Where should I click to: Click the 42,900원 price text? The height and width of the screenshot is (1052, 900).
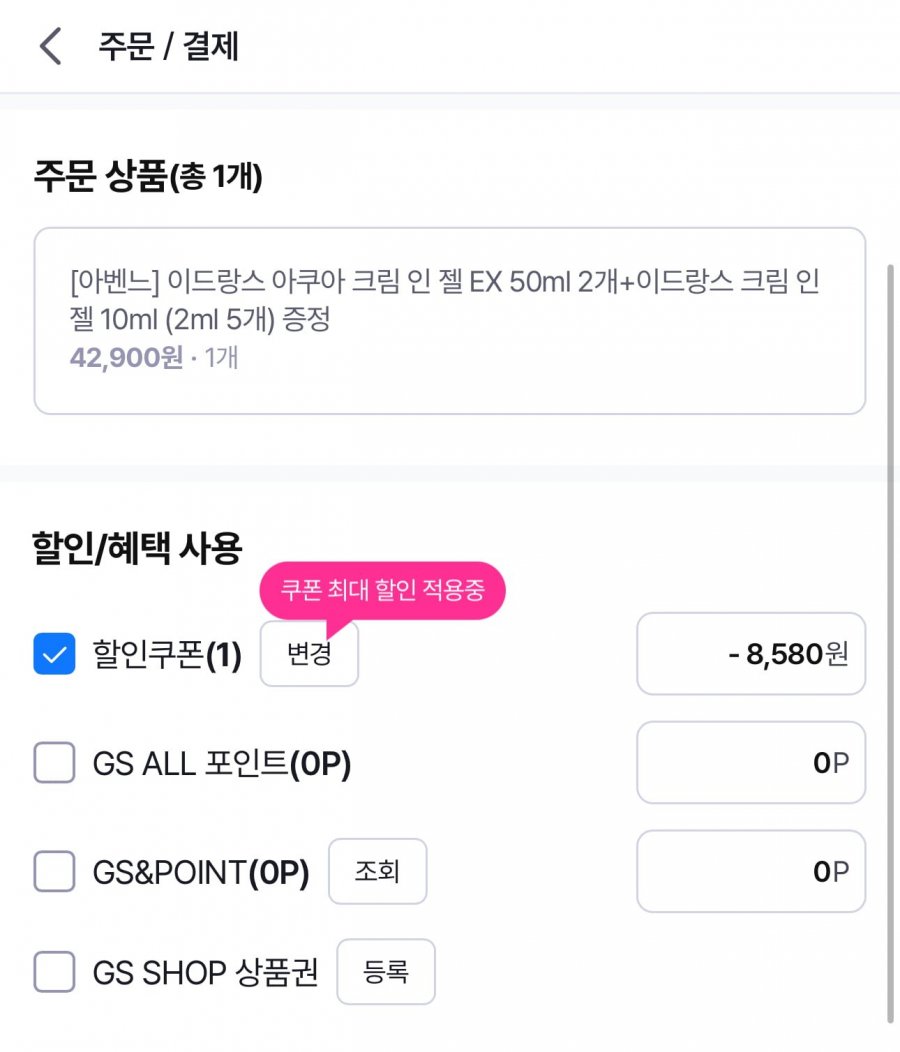tap(126, 357)
